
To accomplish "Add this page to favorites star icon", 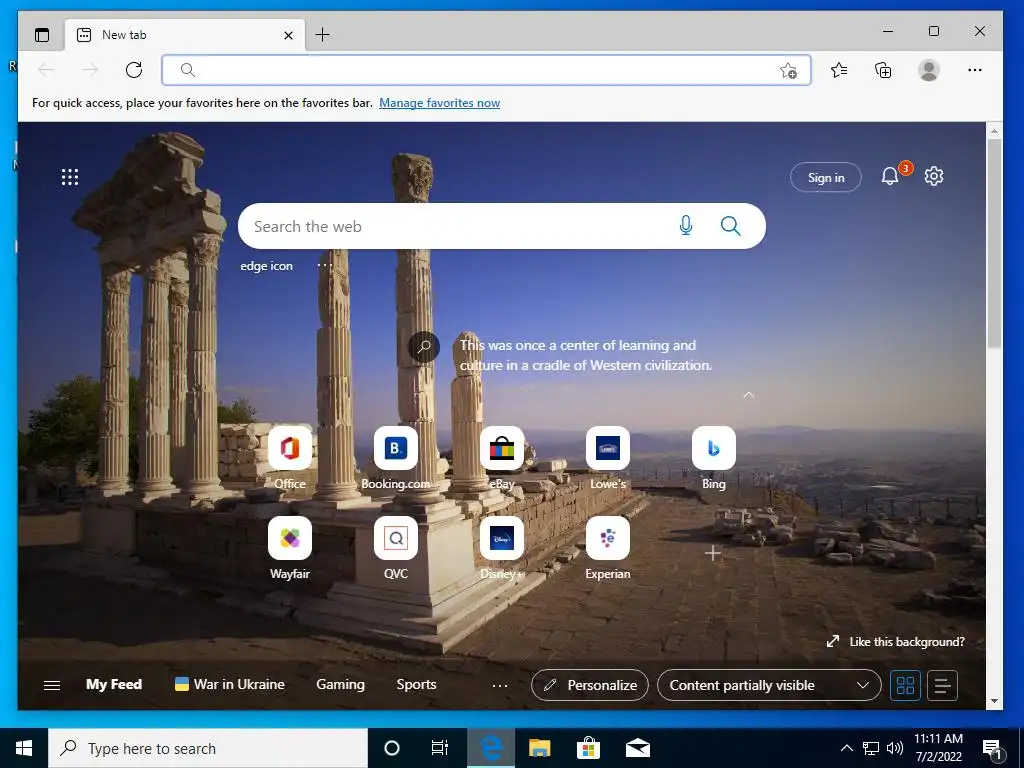I will click(788, 71).
